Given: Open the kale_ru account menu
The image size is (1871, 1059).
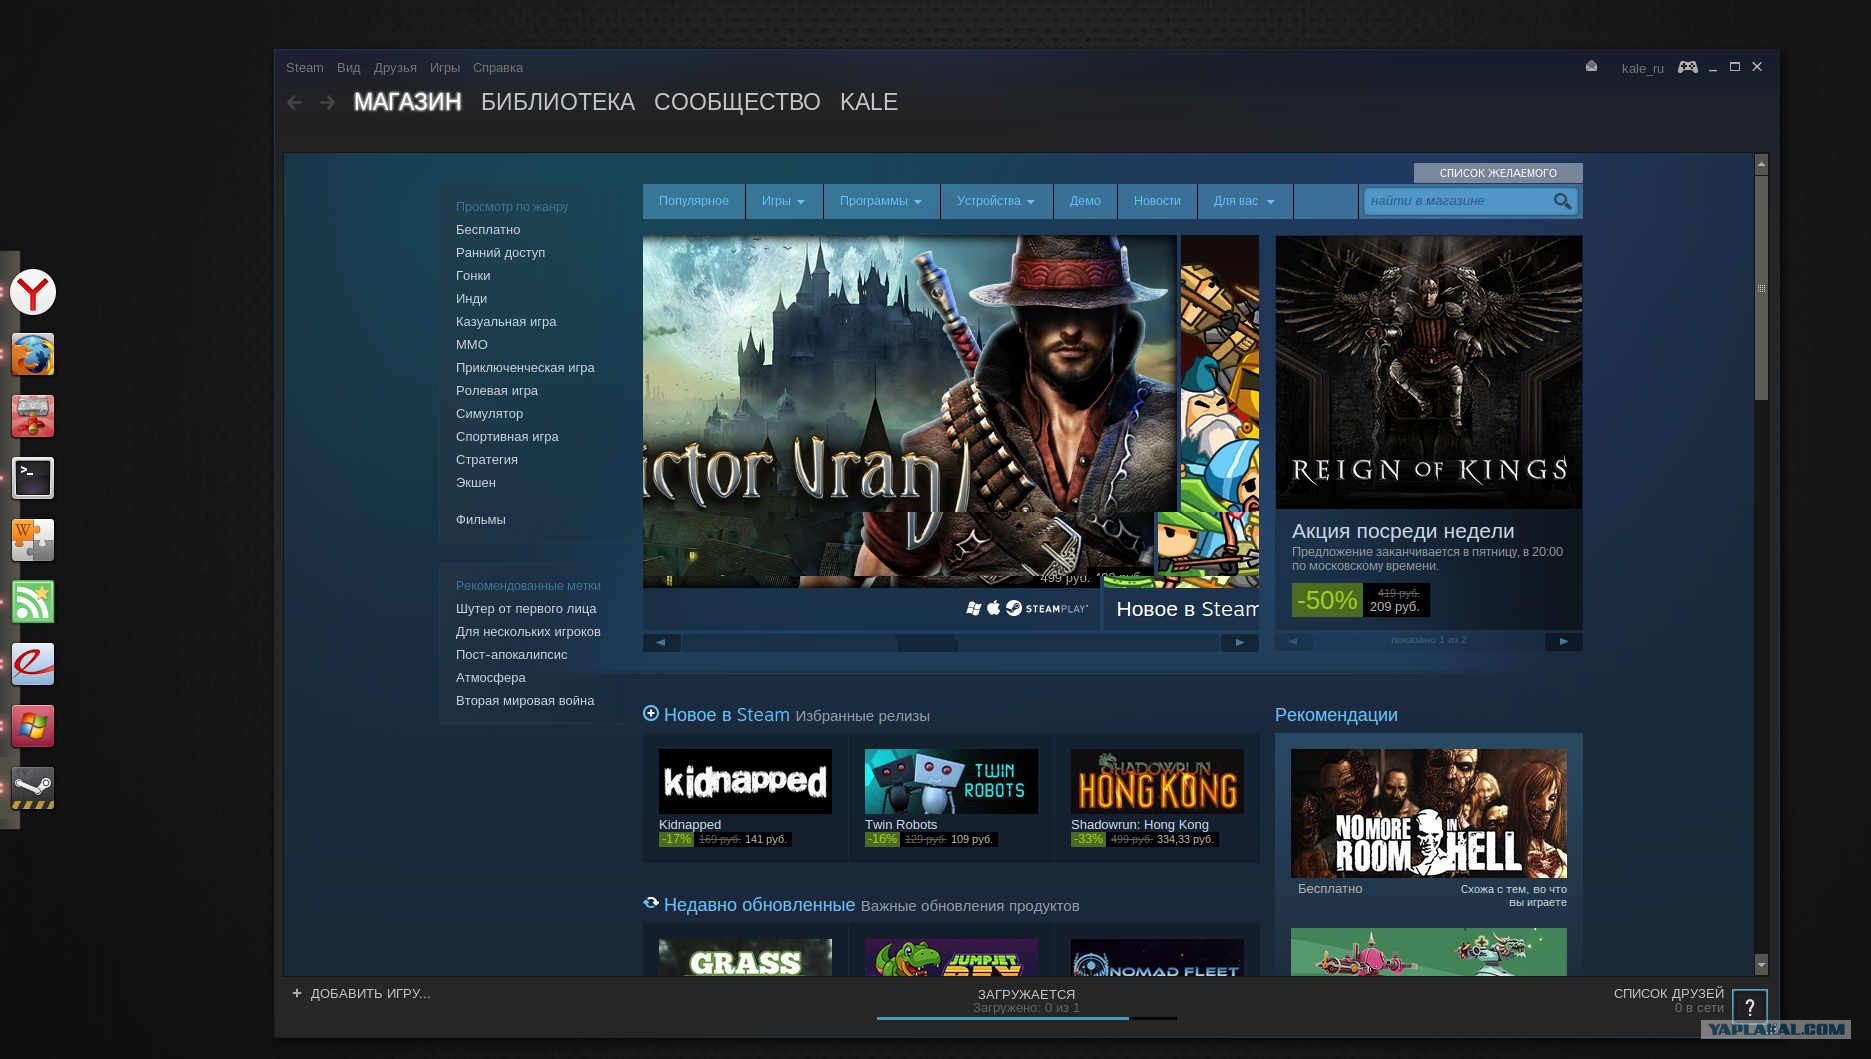Looking at the screenshot, I should click(x=1642, y=68).
